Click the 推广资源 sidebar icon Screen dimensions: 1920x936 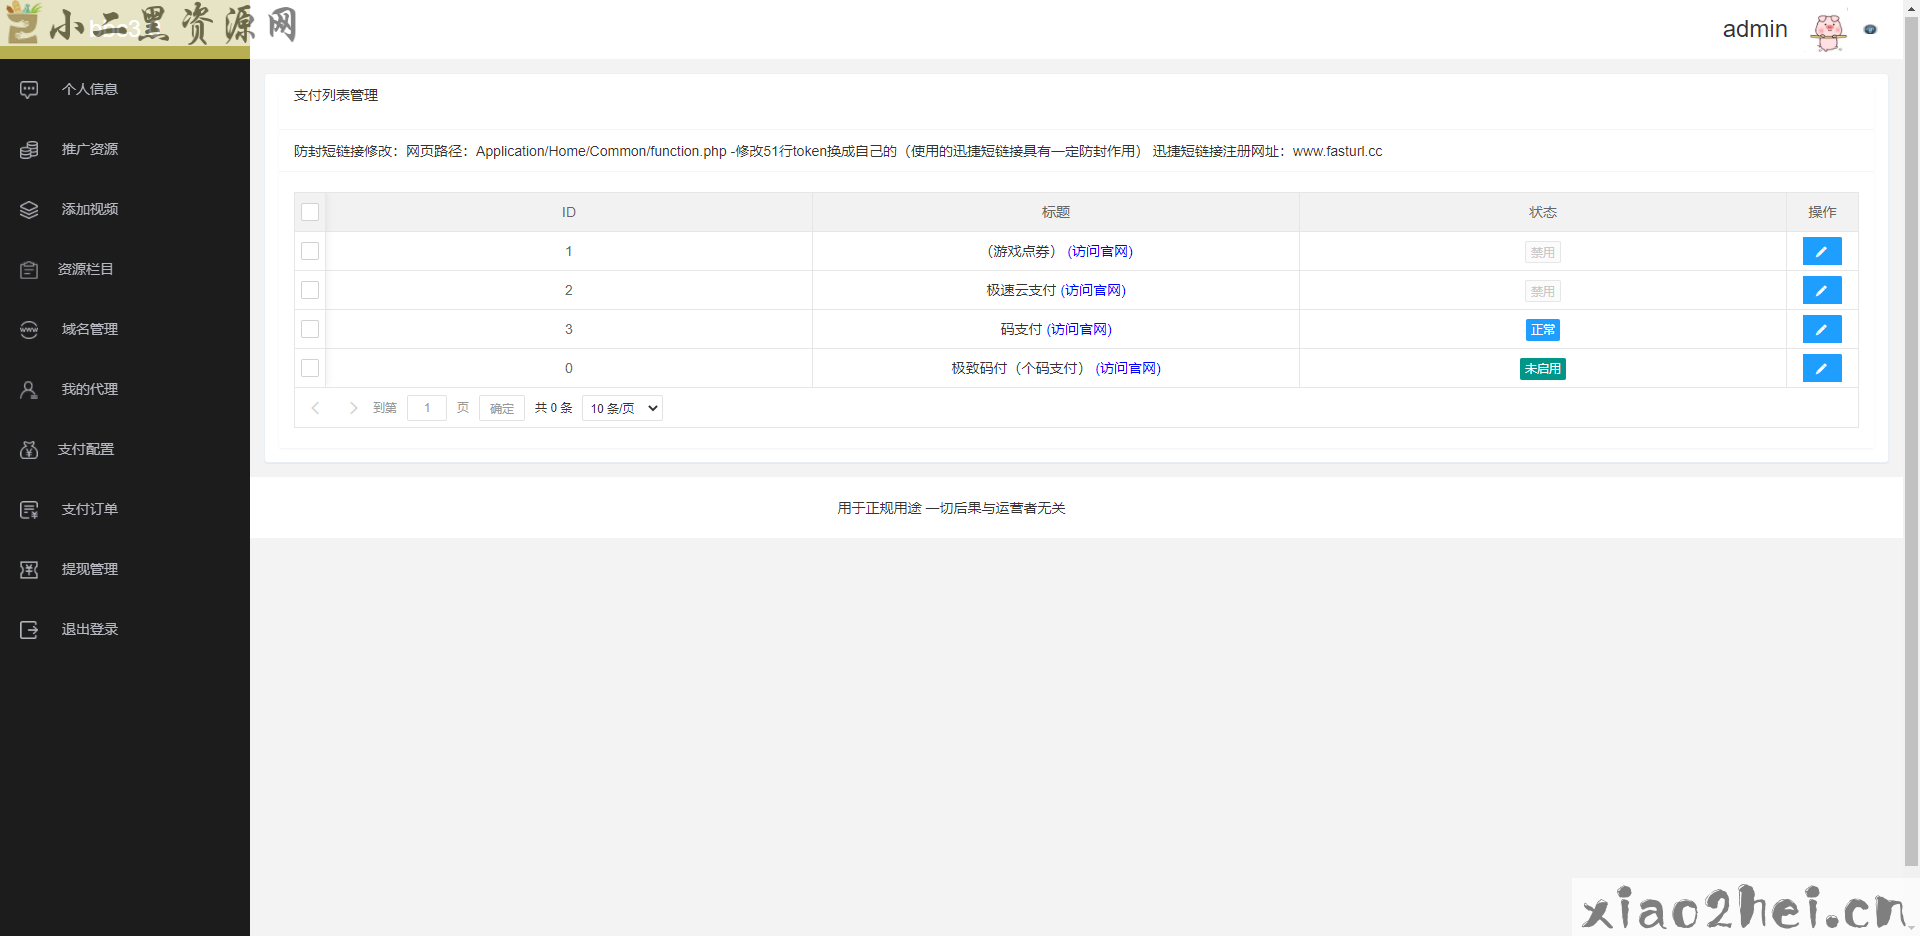tap(29, 150)
